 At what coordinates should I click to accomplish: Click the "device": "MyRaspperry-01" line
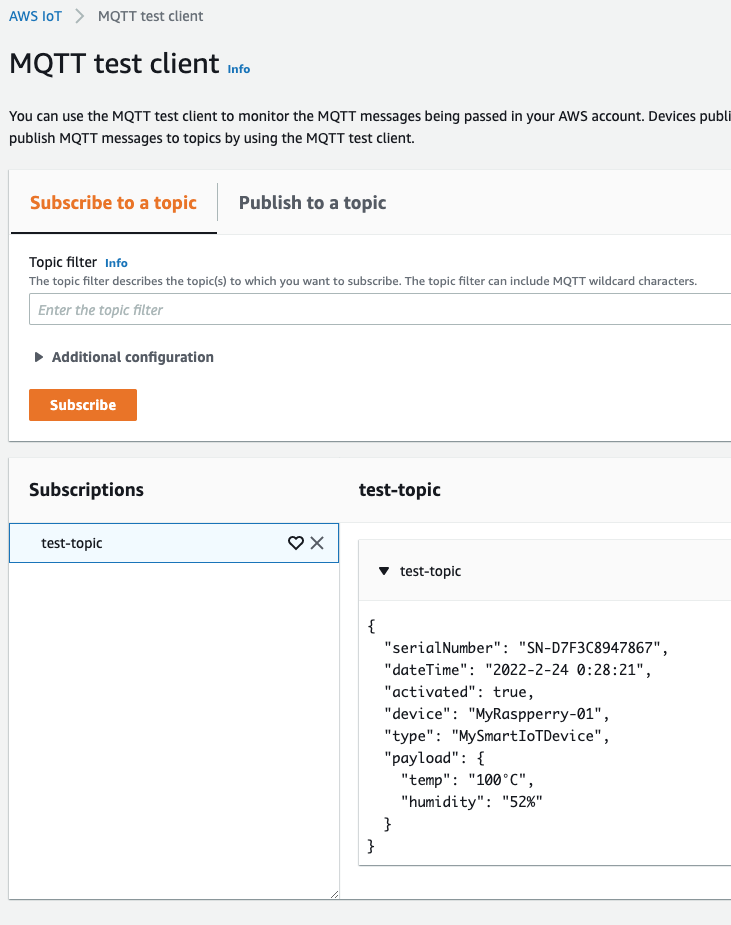[x=496, y=714]
